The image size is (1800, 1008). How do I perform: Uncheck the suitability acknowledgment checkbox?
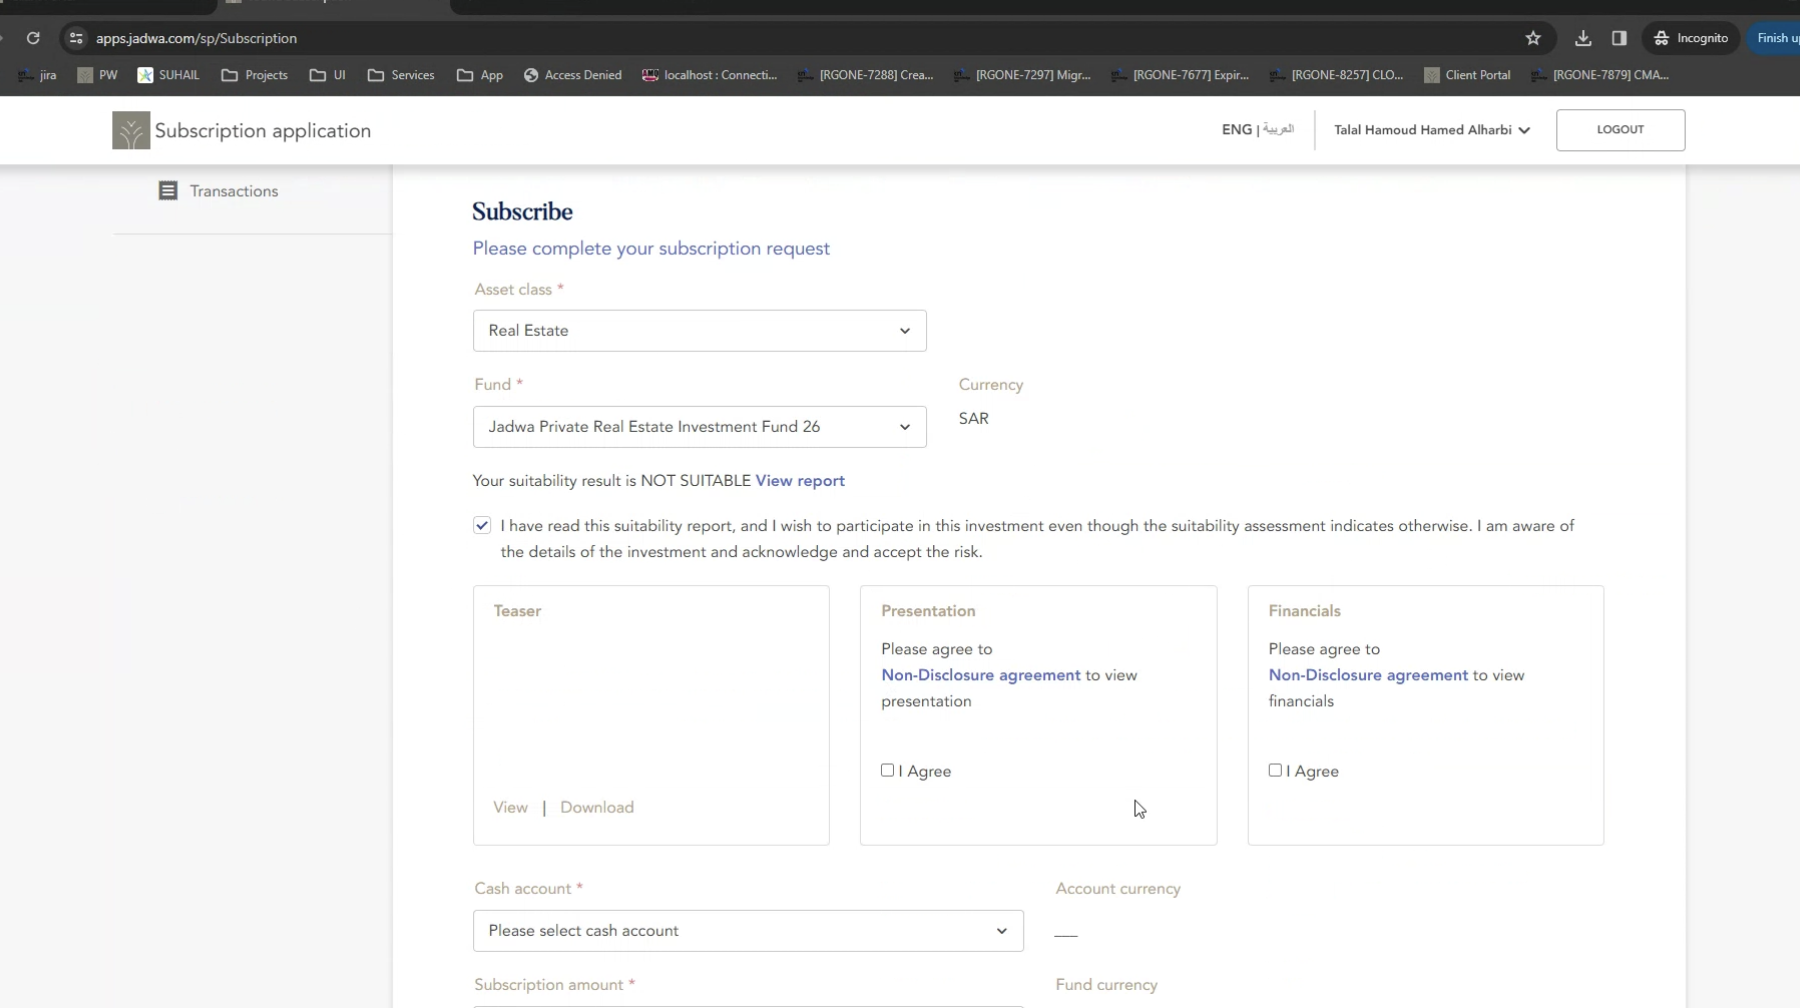point(482,525)
